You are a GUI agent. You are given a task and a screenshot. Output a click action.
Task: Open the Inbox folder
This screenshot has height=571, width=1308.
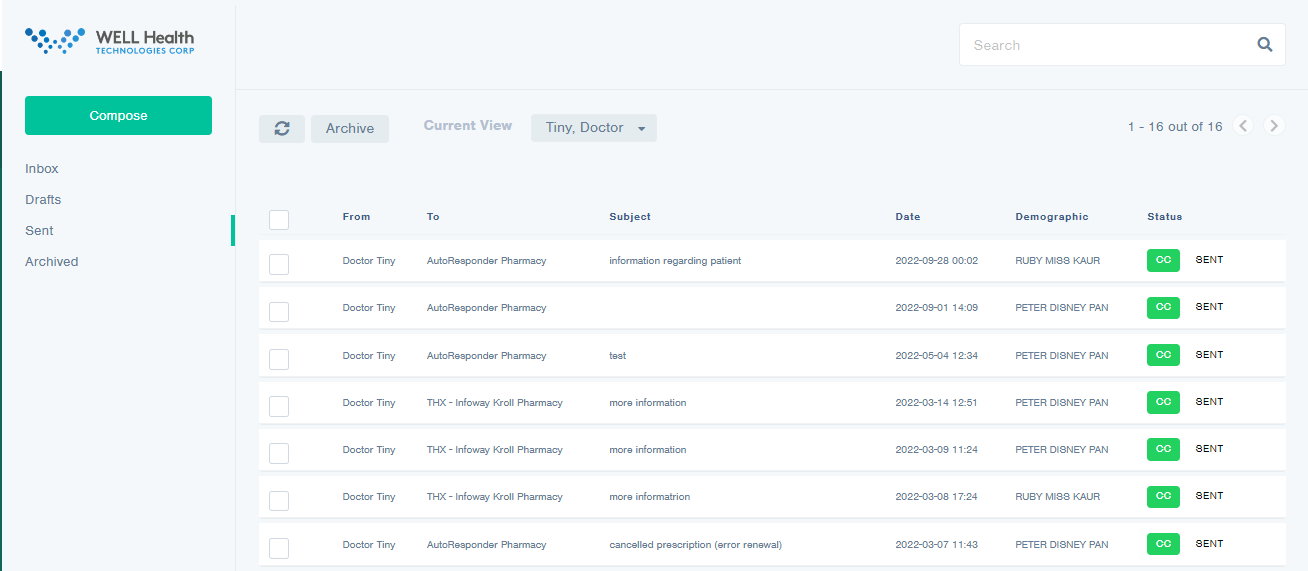42,169
